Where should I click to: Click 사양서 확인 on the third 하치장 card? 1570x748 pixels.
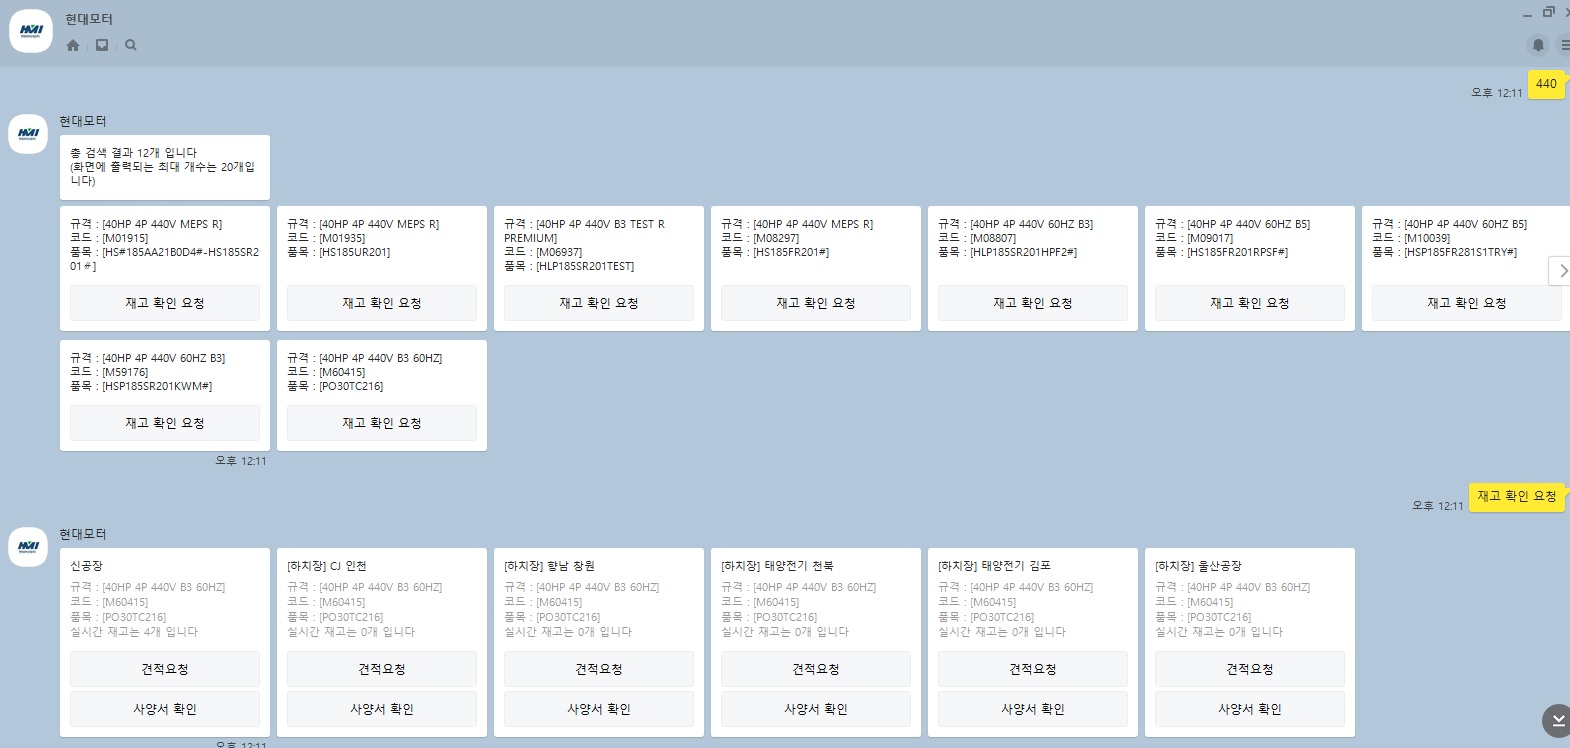(599, 709)
